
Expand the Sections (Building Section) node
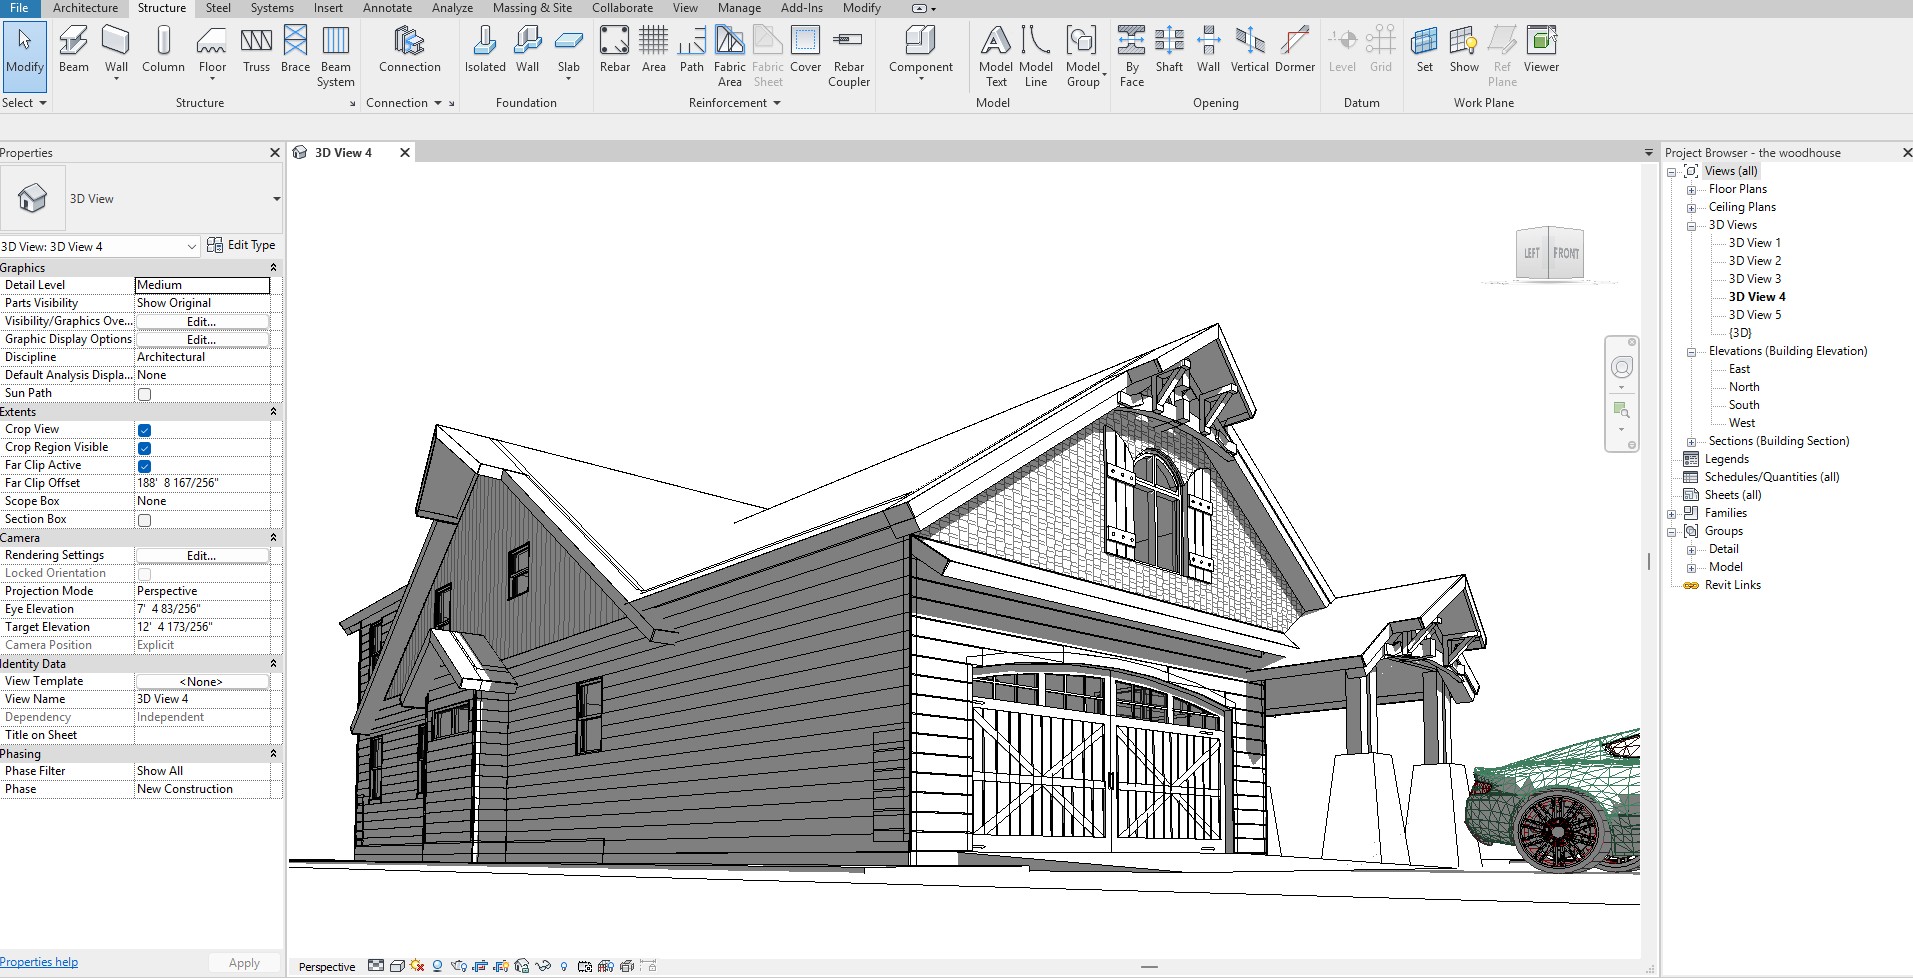pos(1691,442)
